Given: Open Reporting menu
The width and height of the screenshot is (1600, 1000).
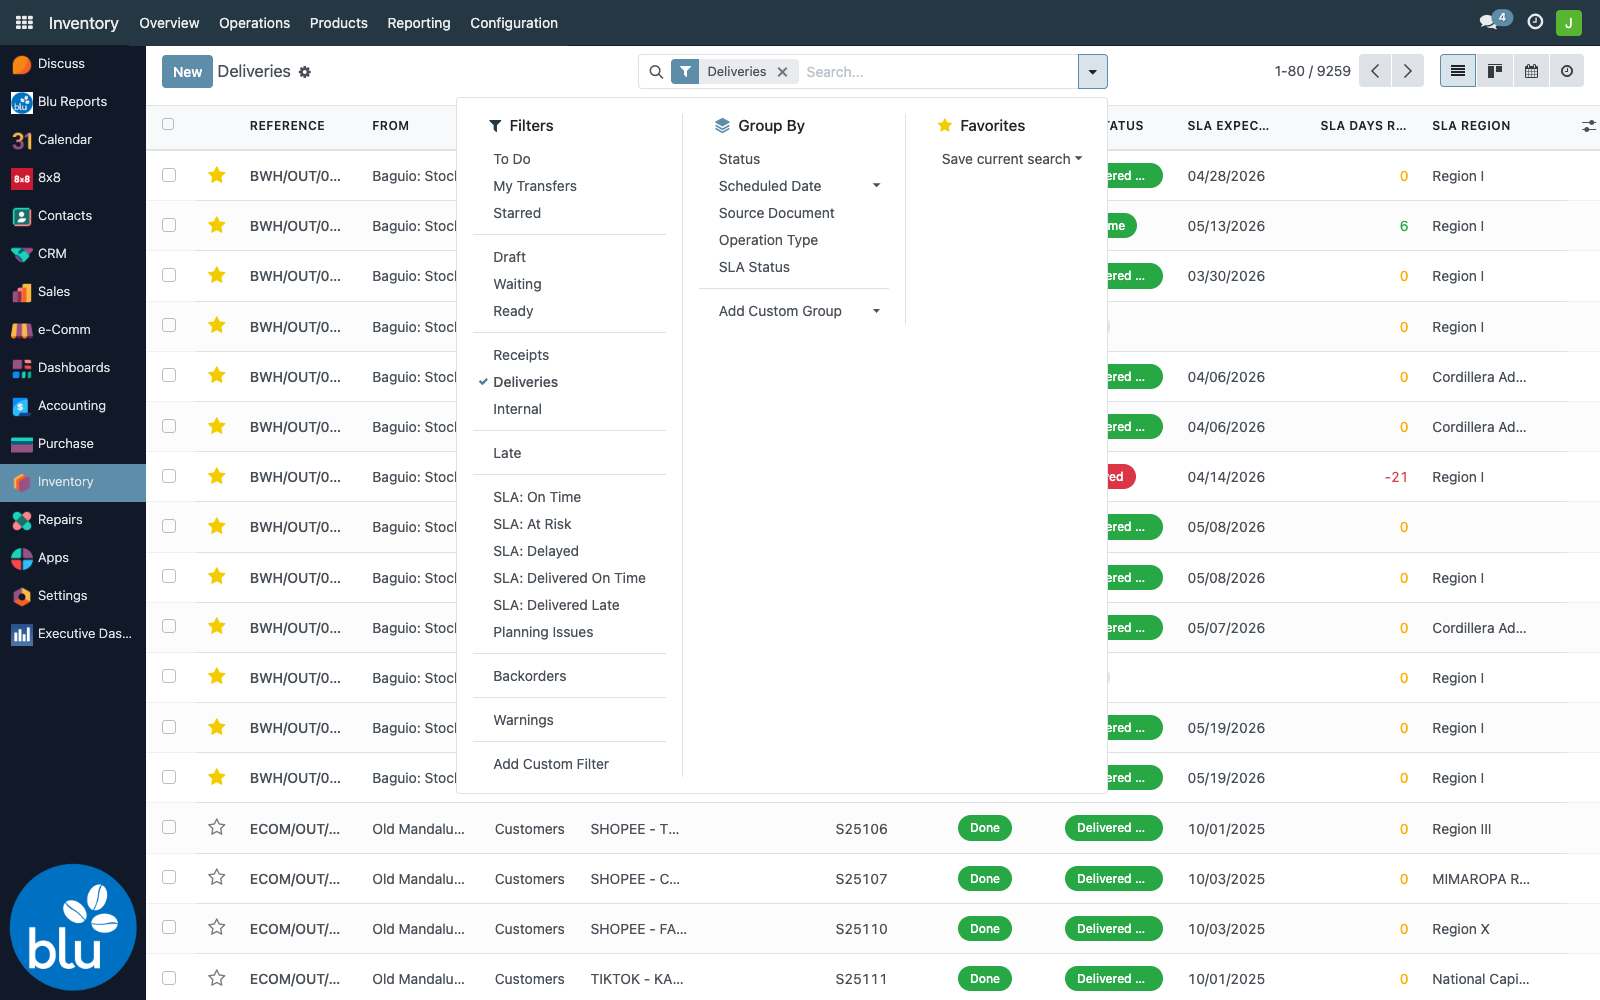Looking at the screenshot, I should 419,23.
